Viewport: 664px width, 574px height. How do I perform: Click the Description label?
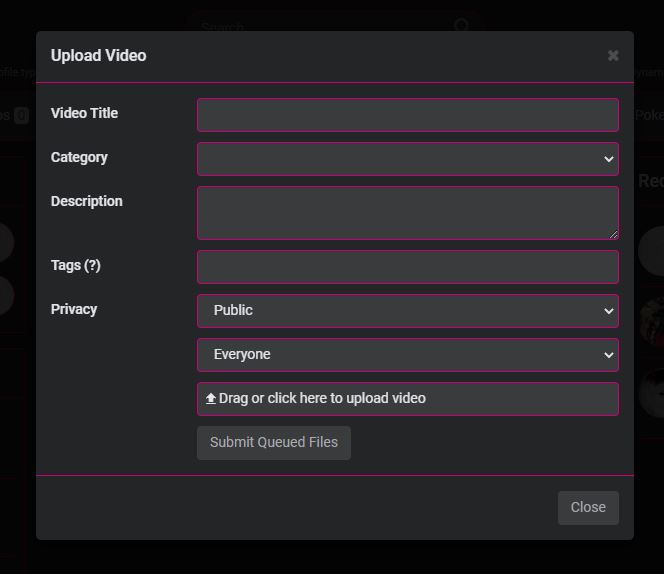point(86,201)
